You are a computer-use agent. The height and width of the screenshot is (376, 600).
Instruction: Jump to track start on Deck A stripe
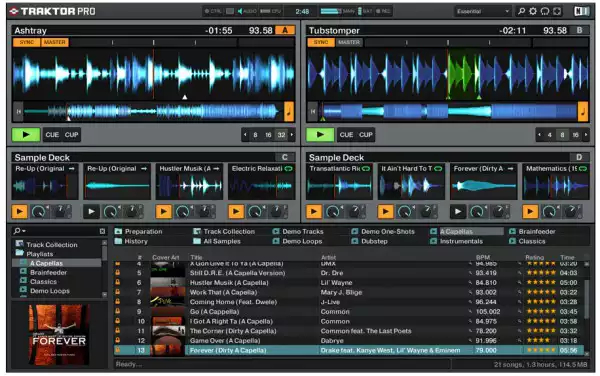[18, 111]
